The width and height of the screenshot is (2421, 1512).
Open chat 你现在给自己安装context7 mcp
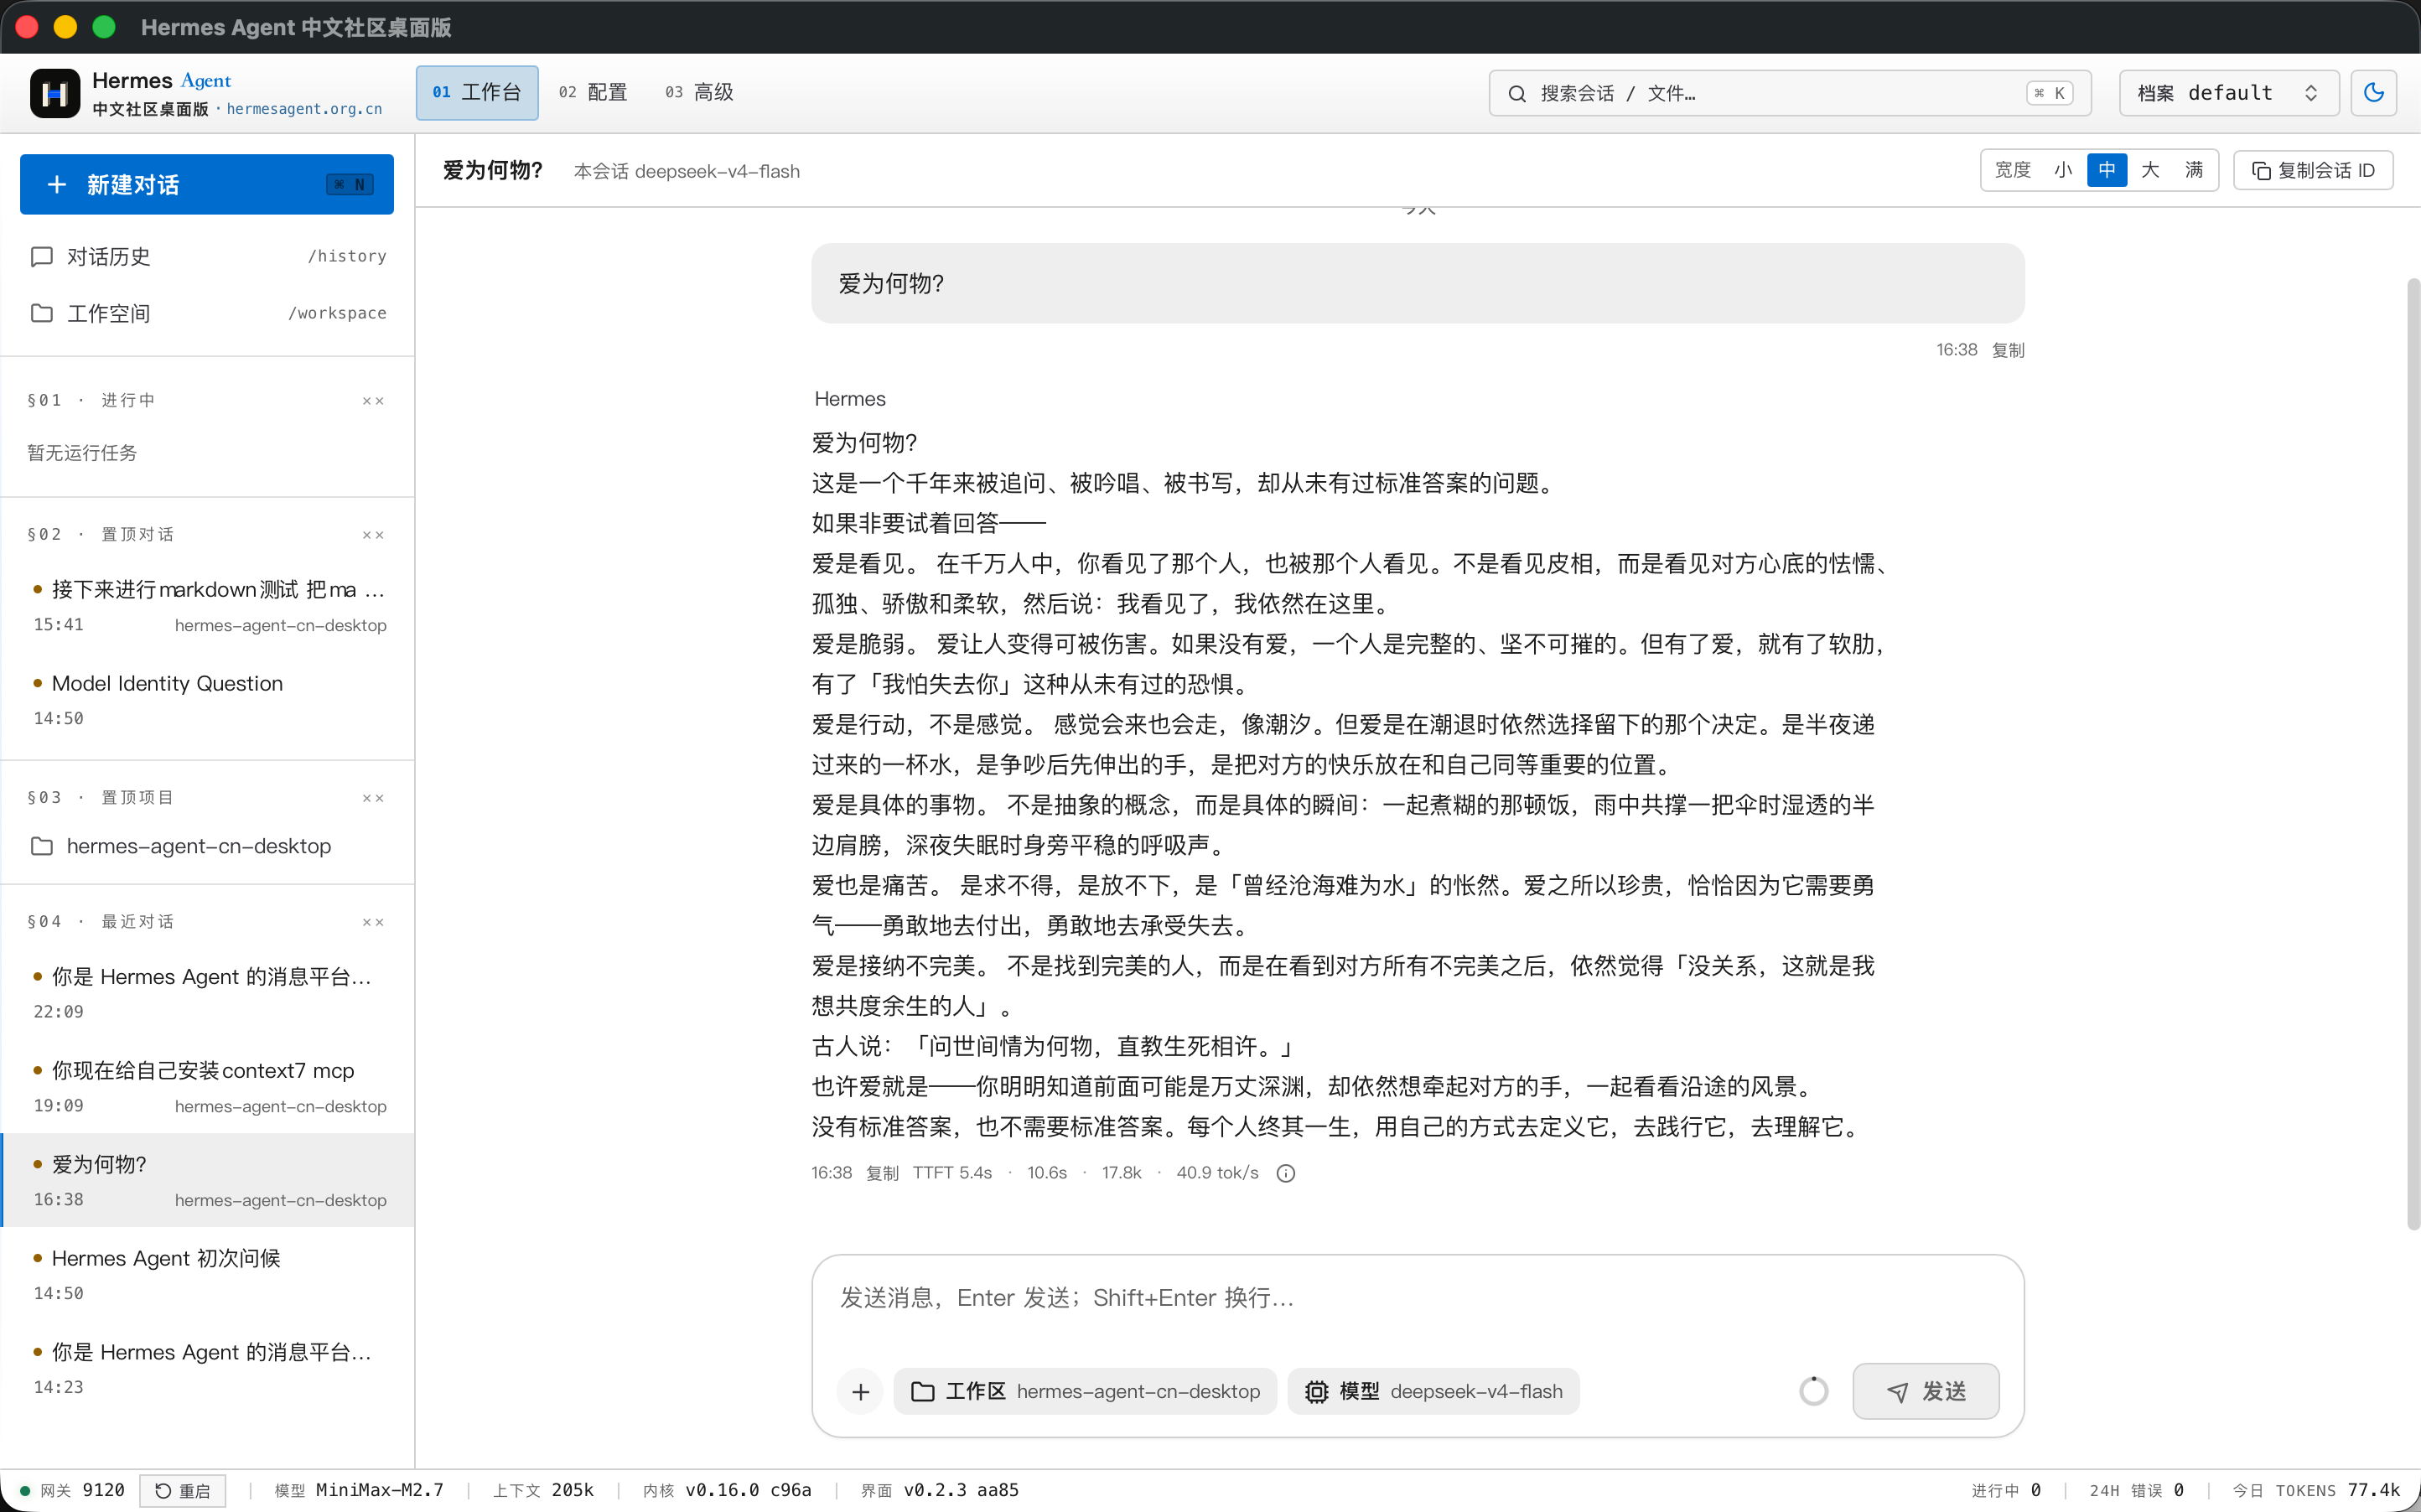[x=207, y=1086]
